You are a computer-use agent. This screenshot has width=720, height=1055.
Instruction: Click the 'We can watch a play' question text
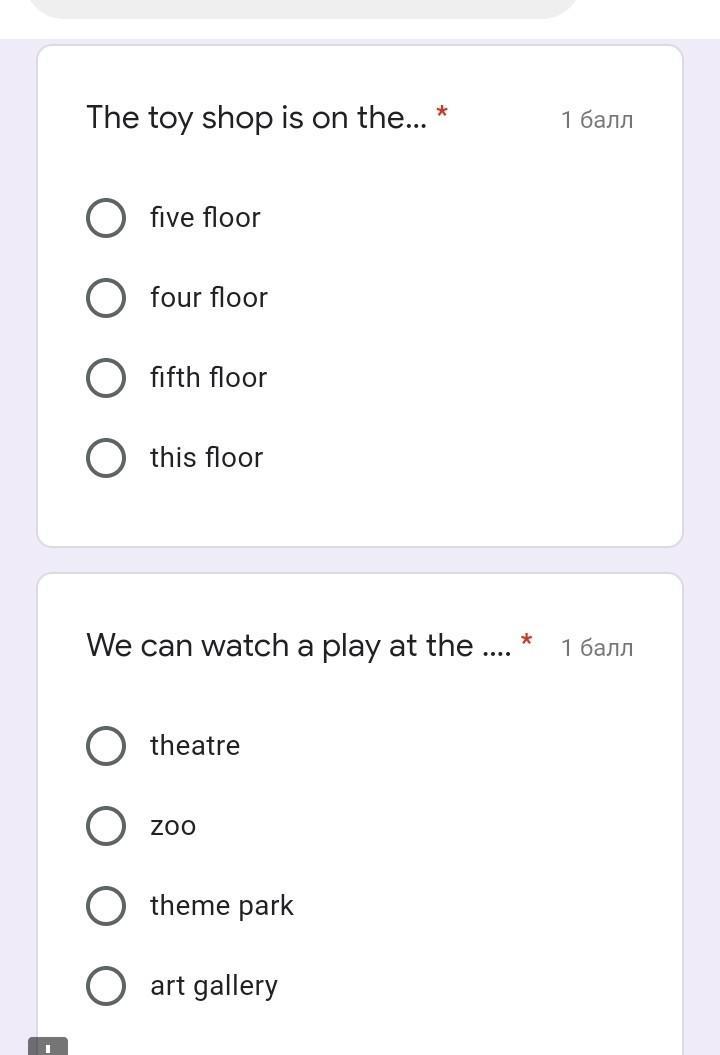coord(298,646)
